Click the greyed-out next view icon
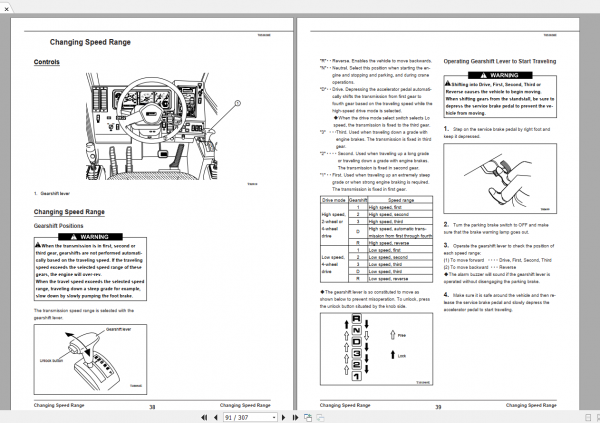600x423 pixels. pos(320,417)
